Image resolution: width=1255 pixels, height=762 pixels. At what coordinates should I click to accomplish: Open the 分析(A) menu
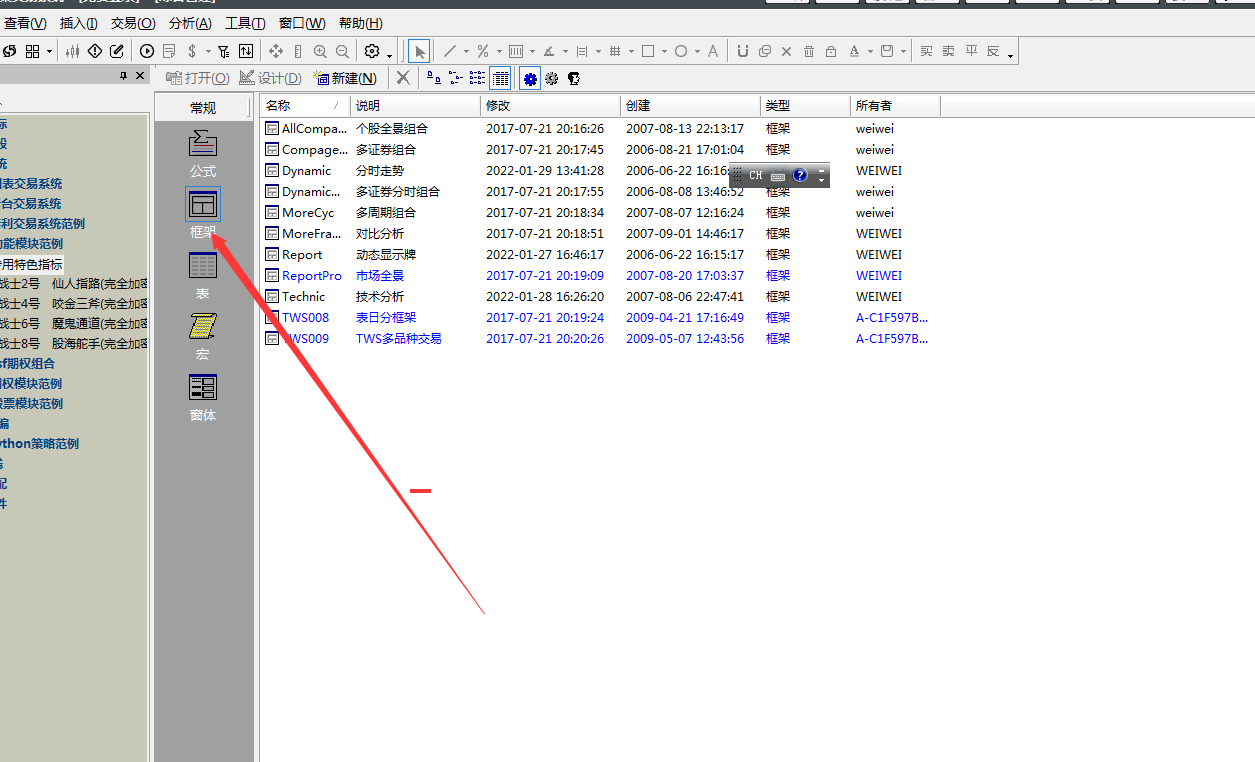point(190,23)
